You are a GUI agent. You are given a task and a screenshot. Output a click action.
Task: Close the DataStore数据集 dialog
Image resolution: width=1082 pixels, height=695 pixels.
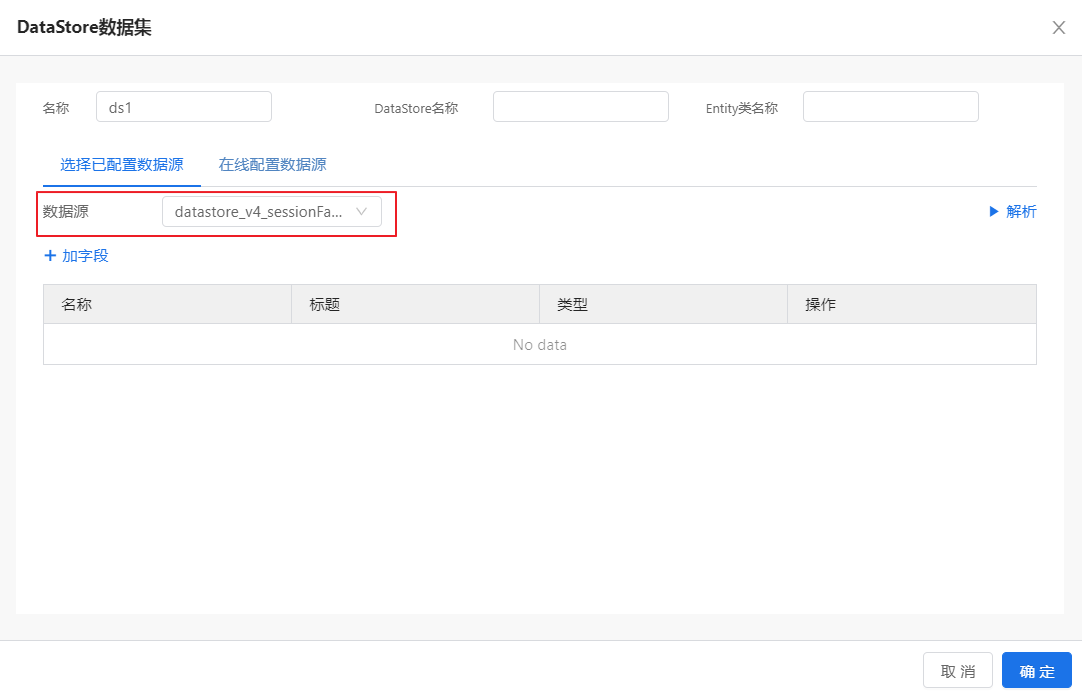[x=1059, y=28]
